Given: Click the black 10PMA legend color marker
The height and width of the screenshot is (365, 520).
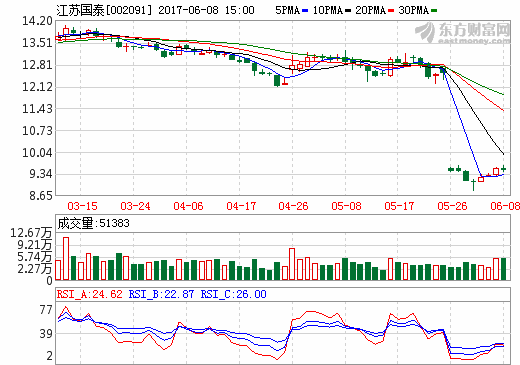Looking at the screenshot, I should click(x=348, y=11).
